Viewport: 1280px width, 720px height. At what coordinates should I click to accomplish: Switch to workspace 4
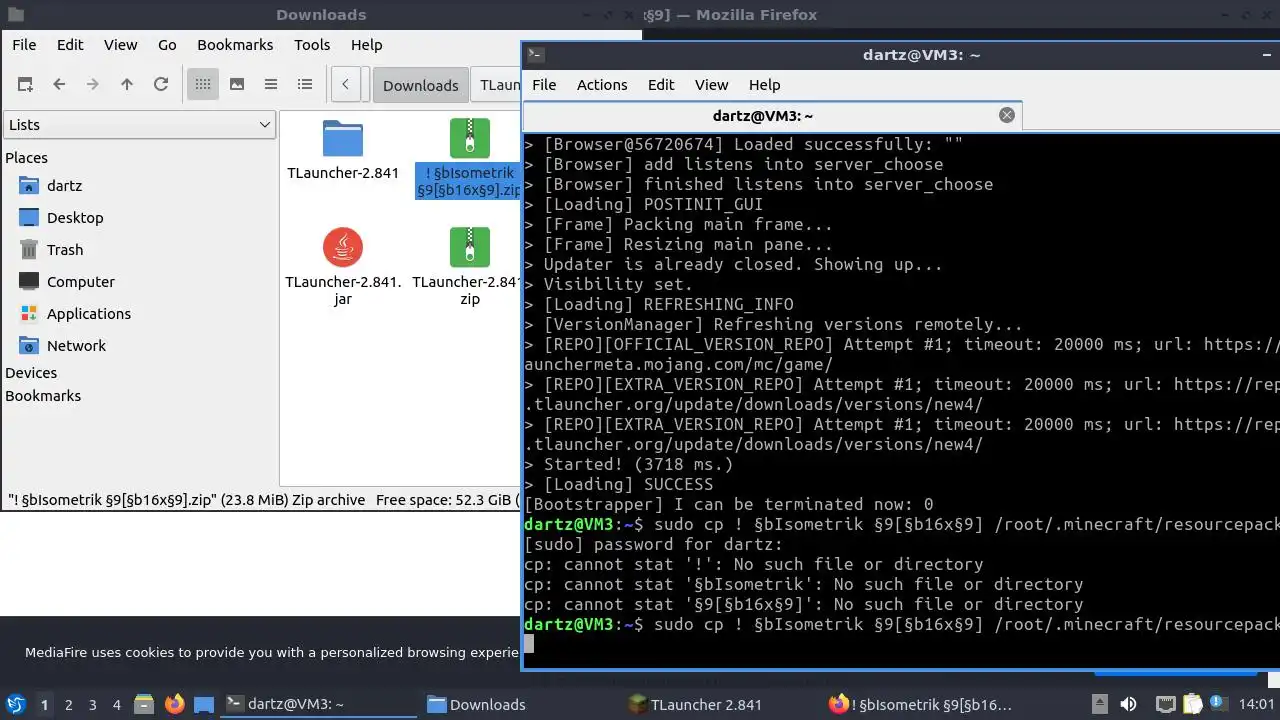[116, 704]
